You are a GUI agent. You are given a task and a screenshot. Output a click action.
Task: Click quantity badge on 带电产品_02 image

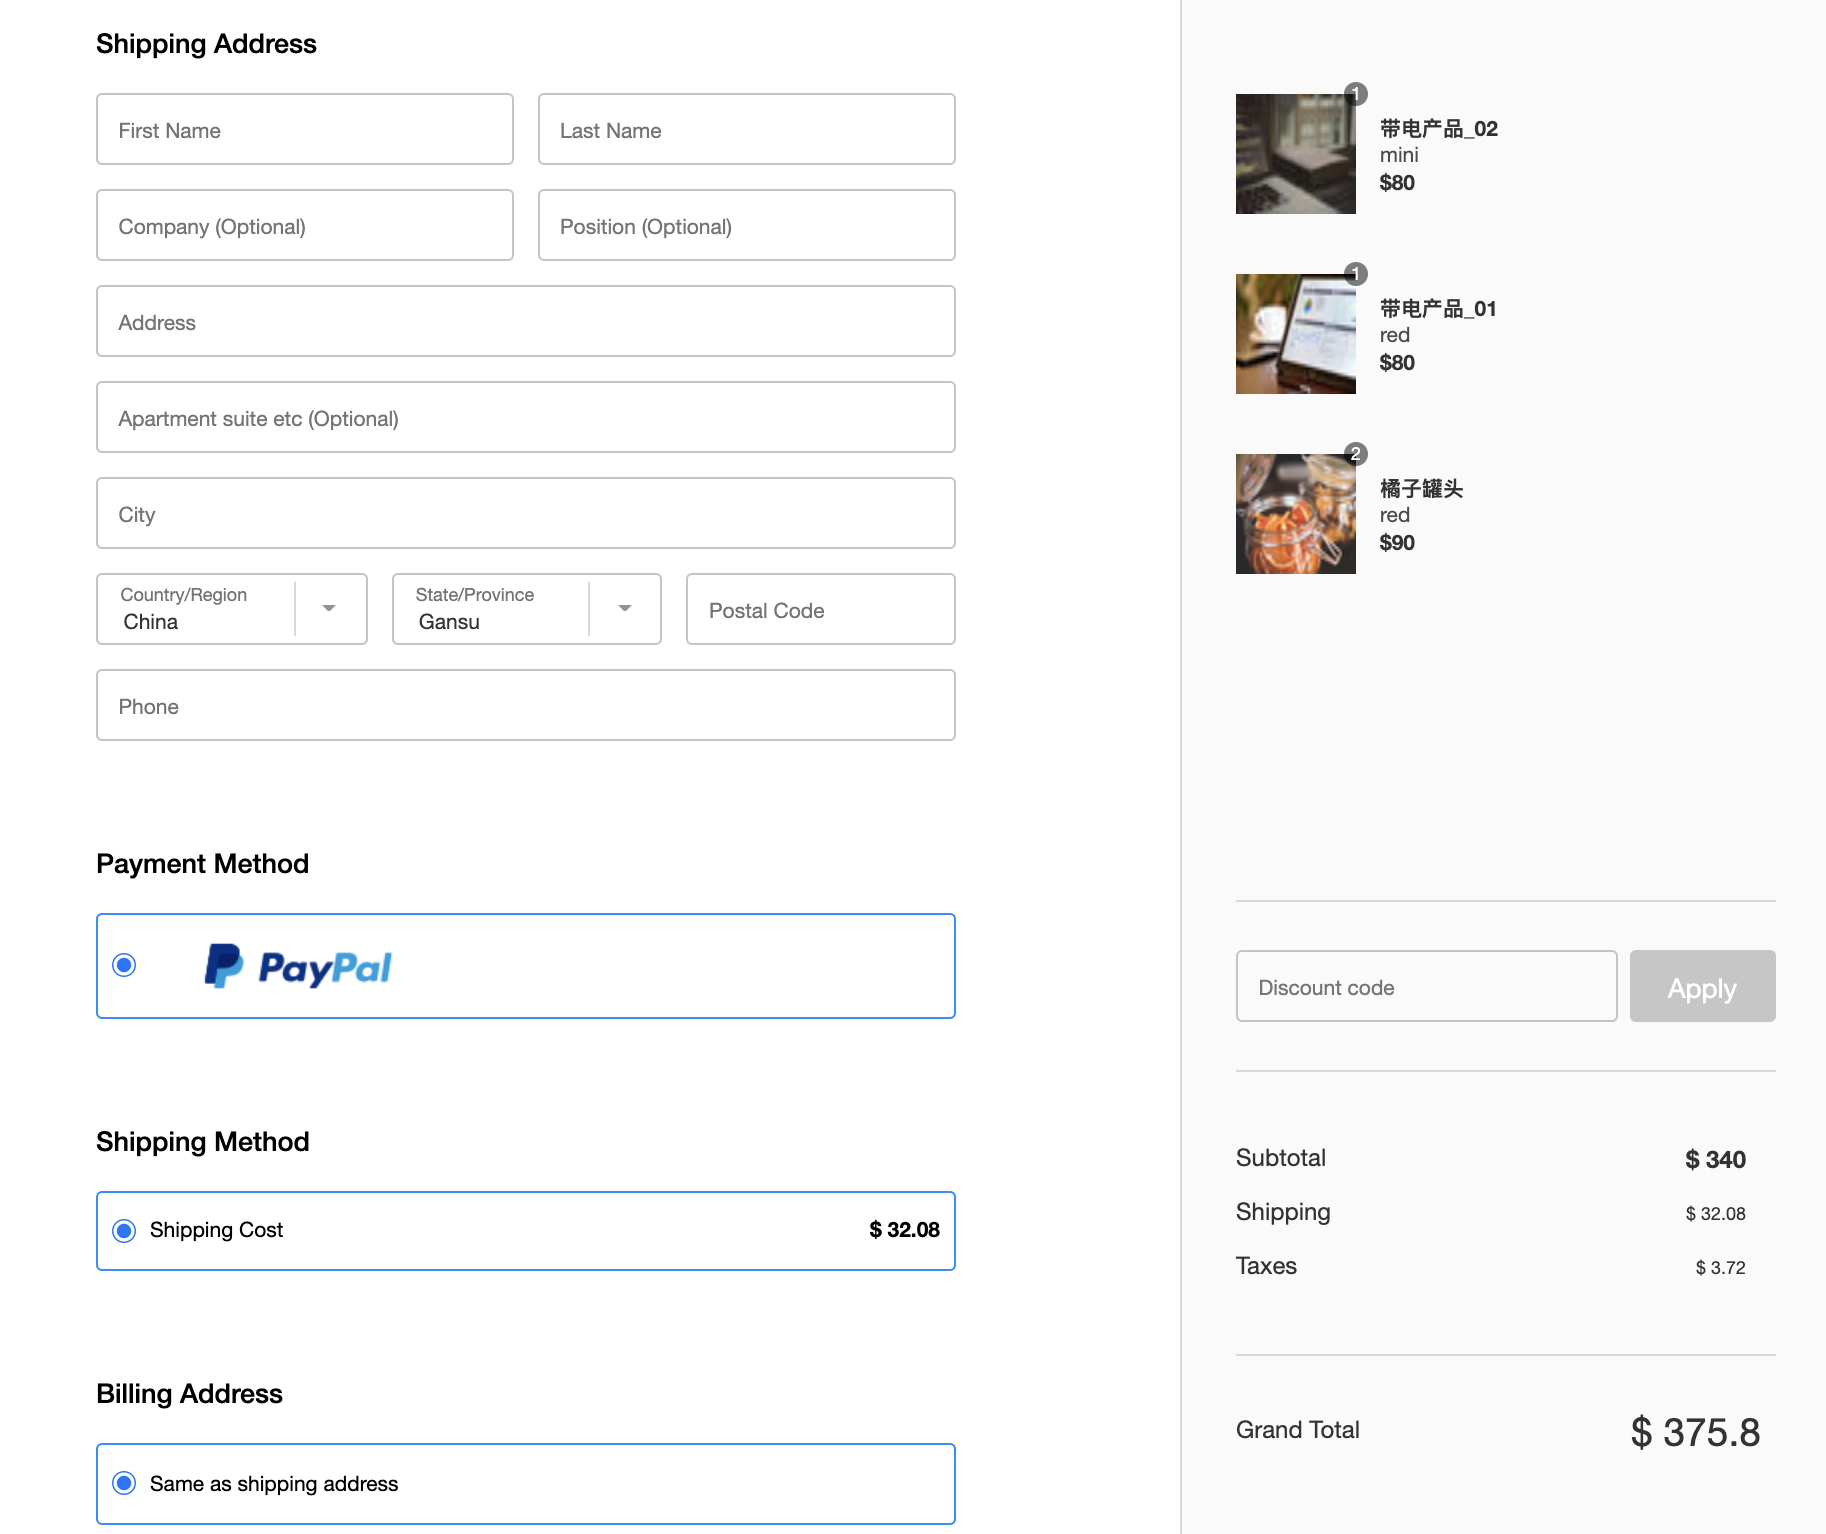(1355, 94)
